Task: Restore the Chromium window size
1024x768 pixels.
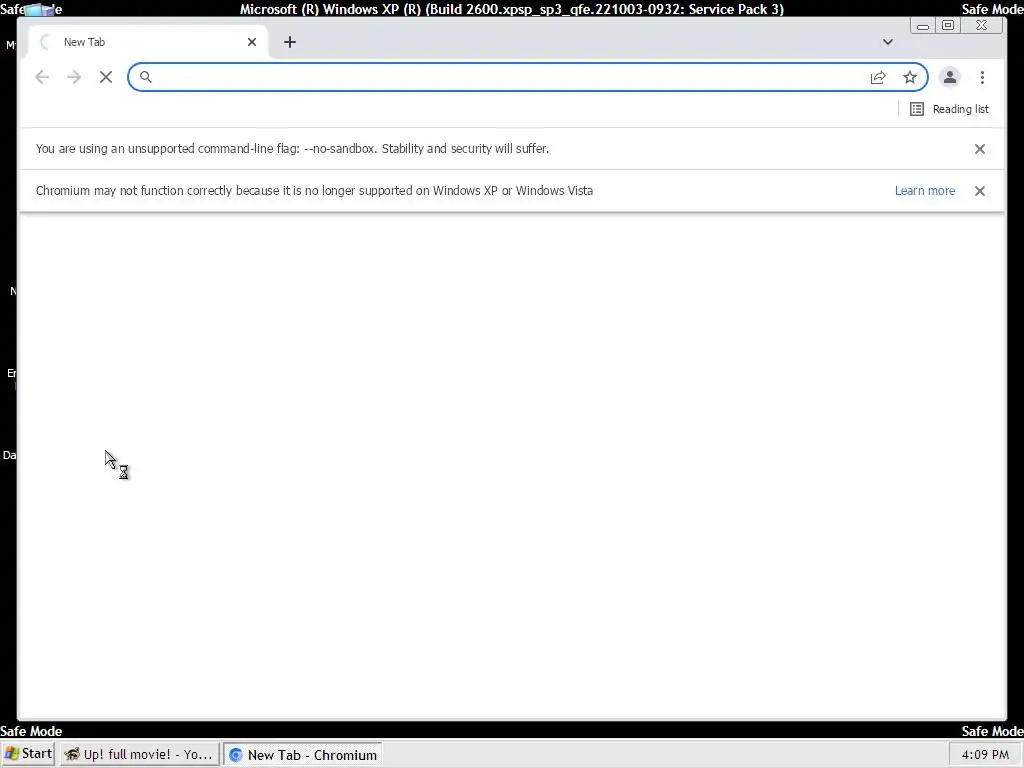Action: click(x=948, y=25)
